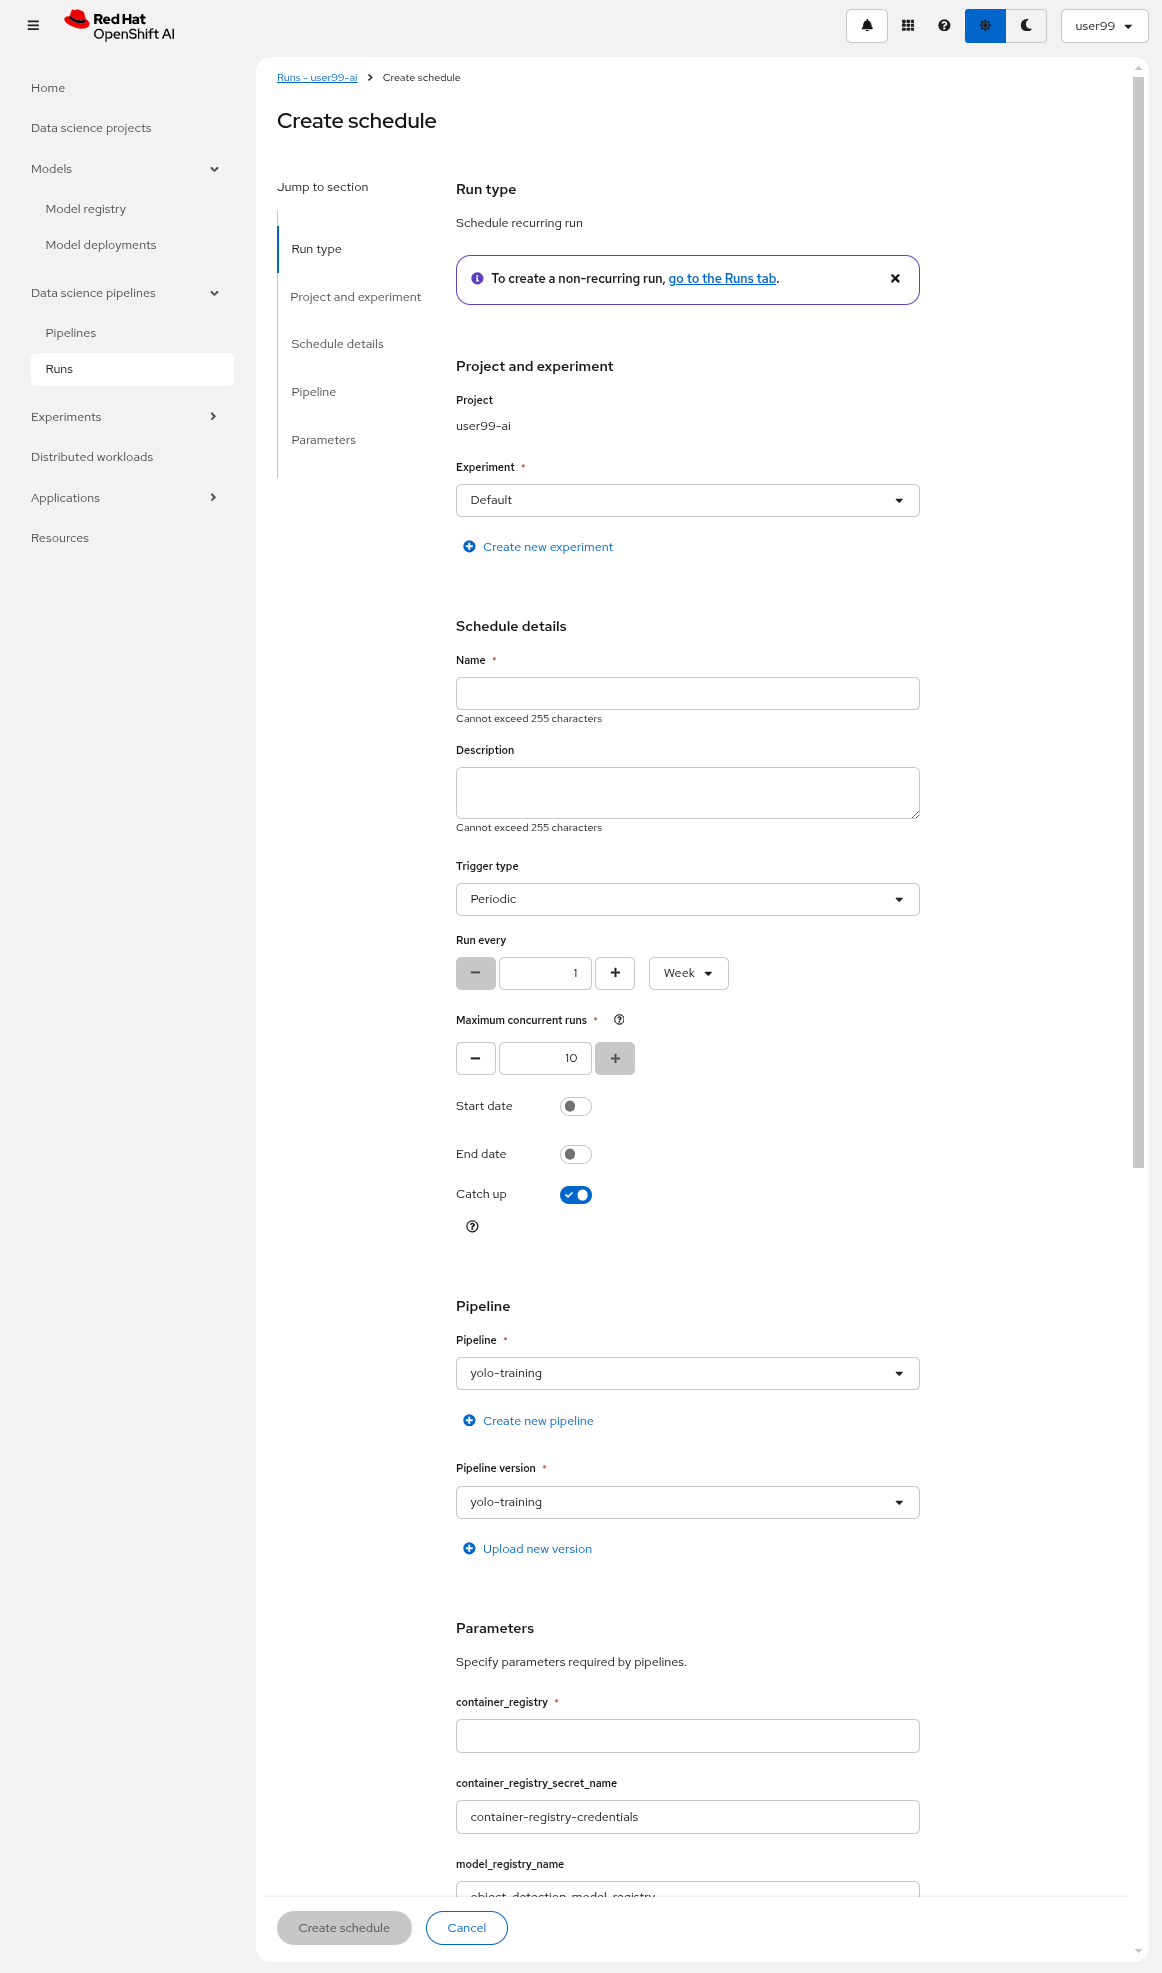Click the Runs - user99-ai breadcrumb link
The width and height of the screenshot is (1162, 1973).
[x=317, y=78]
